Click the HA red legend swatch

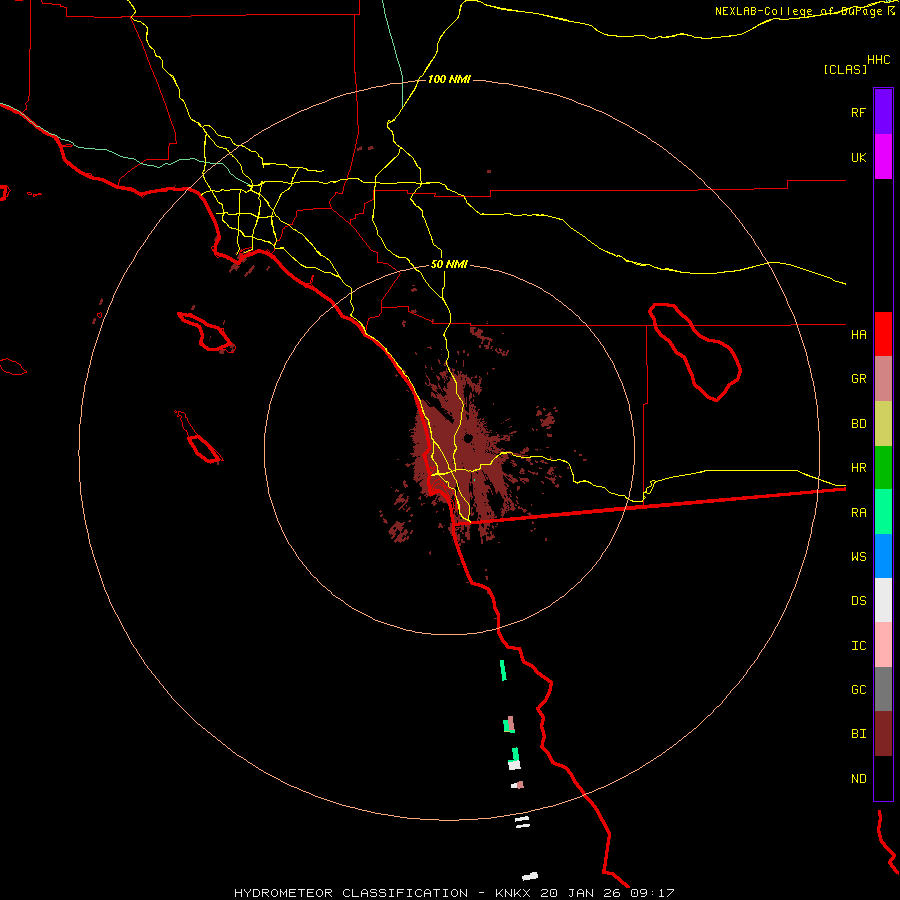883,334
